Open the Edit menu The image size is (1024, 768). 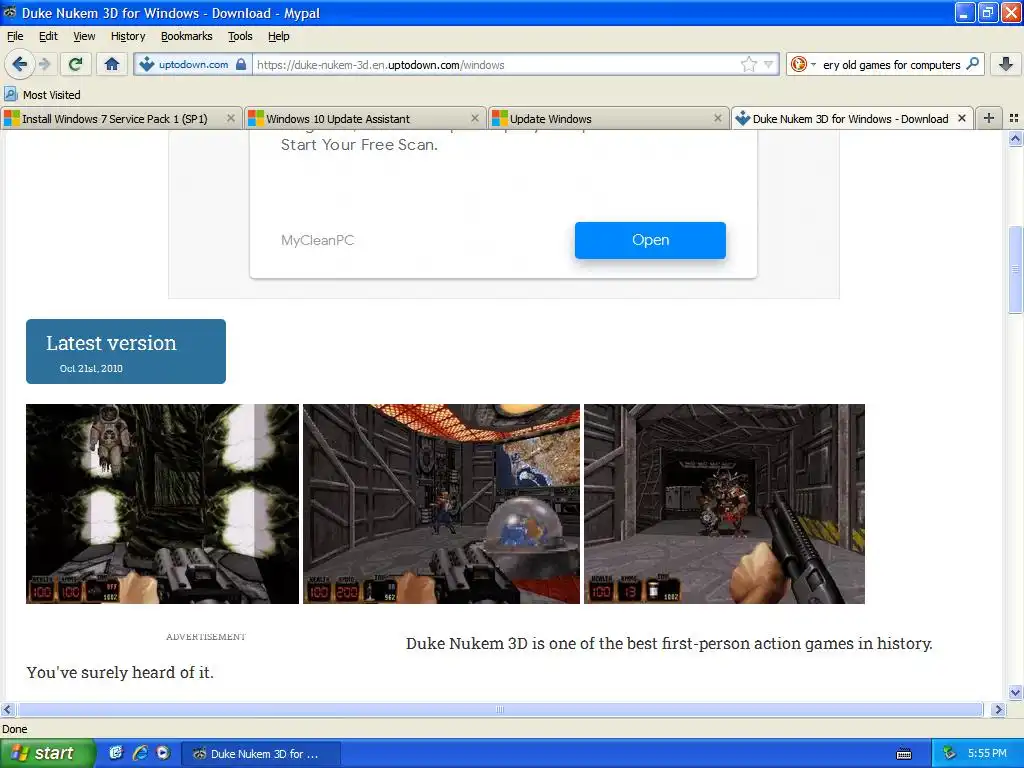coord(48,36)
